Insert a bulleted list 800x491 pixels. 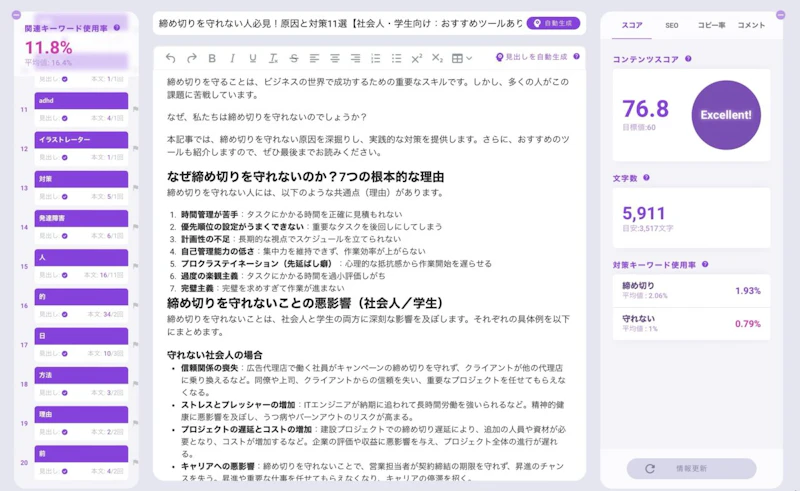(x=396, y=59)
